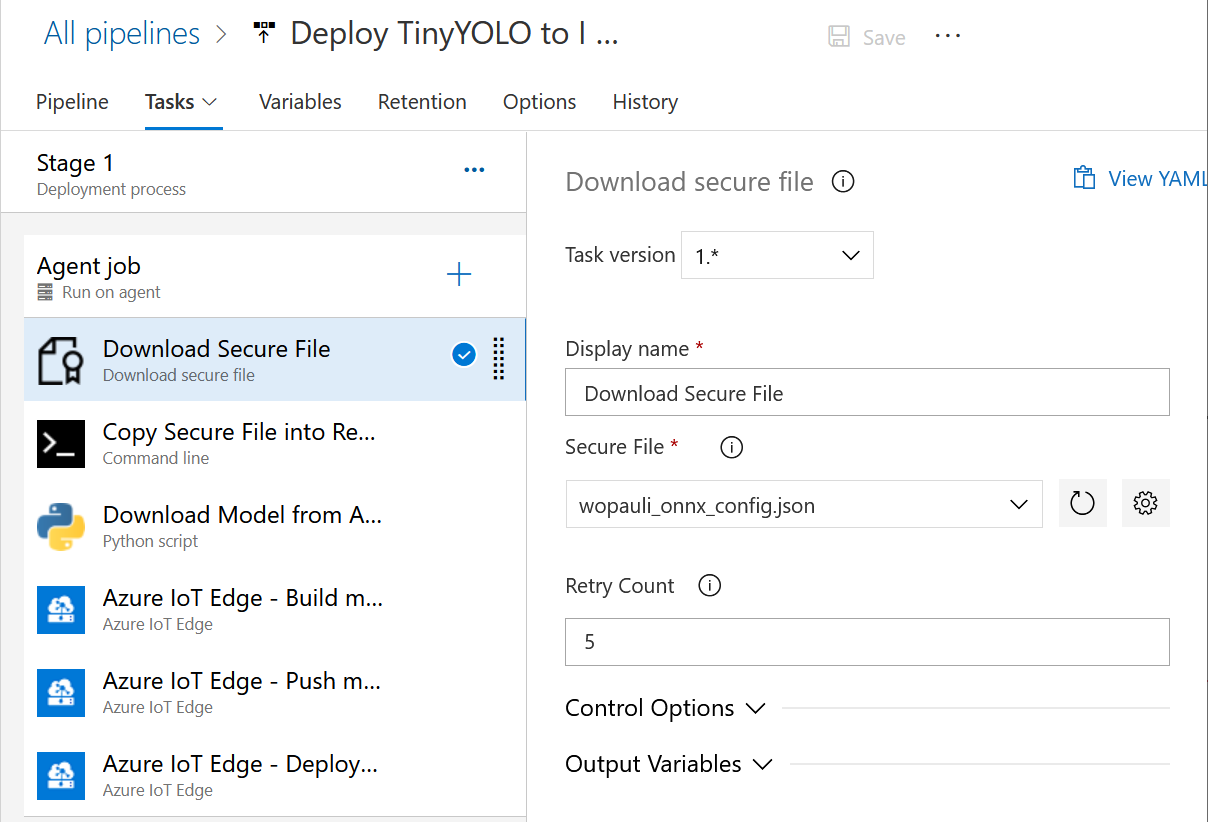
Task: Click the Save disk icon
Action: pos(839,37)
